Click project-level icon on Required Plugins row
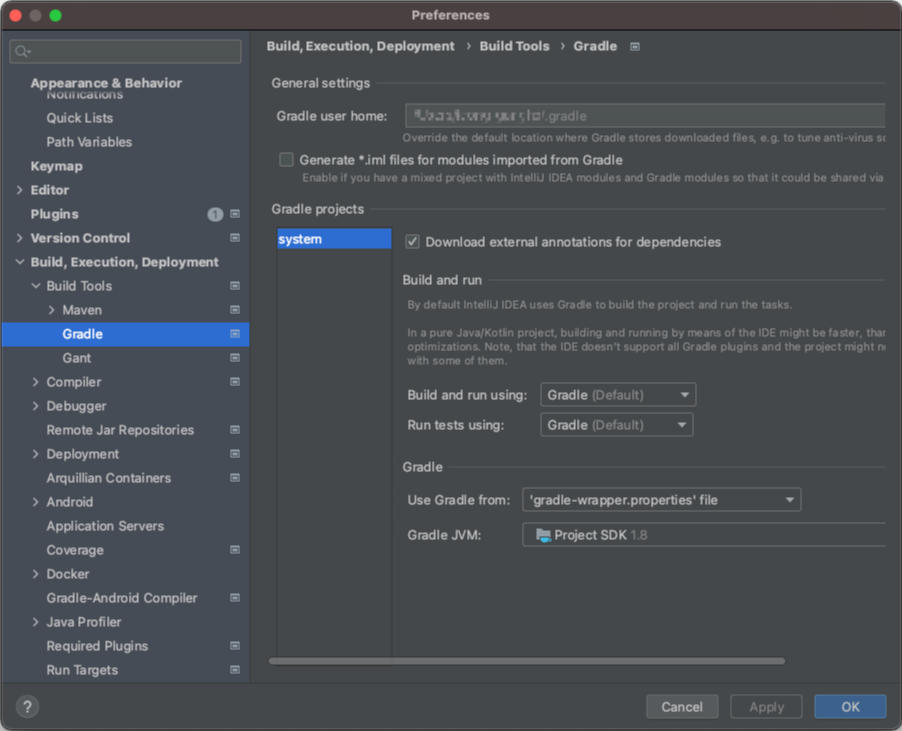 [x=235, y=646]
